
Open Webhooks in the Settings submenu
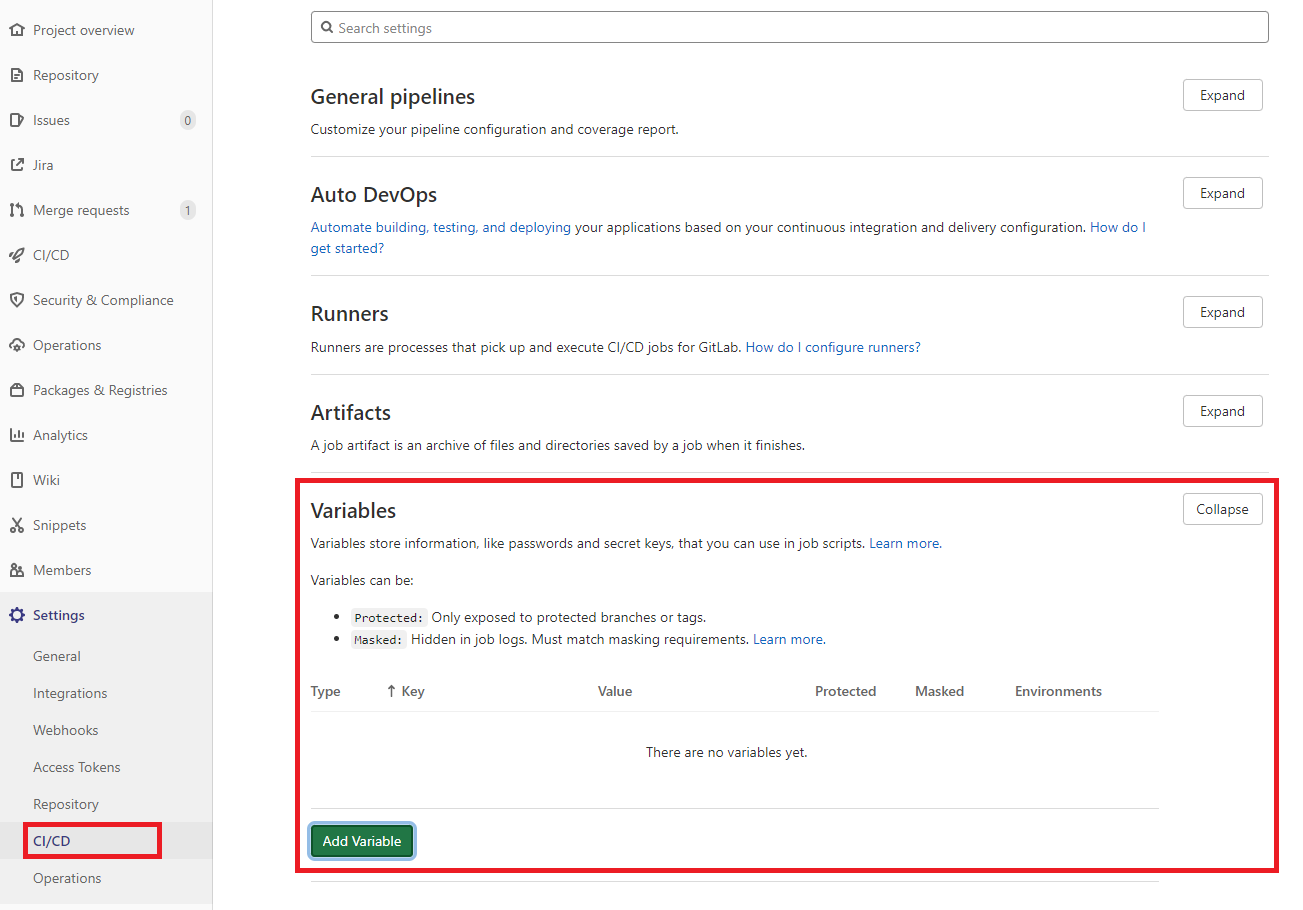[65, 729]
